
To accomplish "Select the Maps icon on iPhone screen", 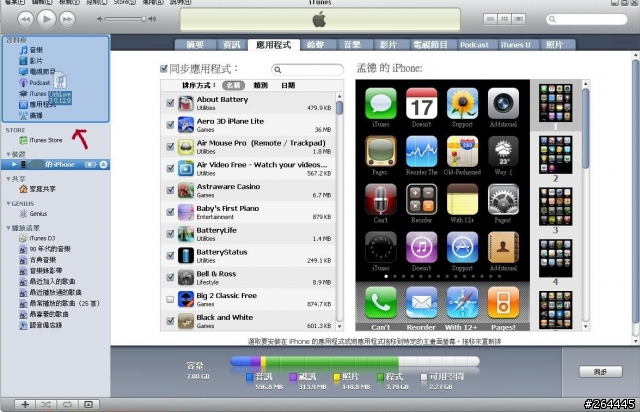I will (x=462, y=151).
